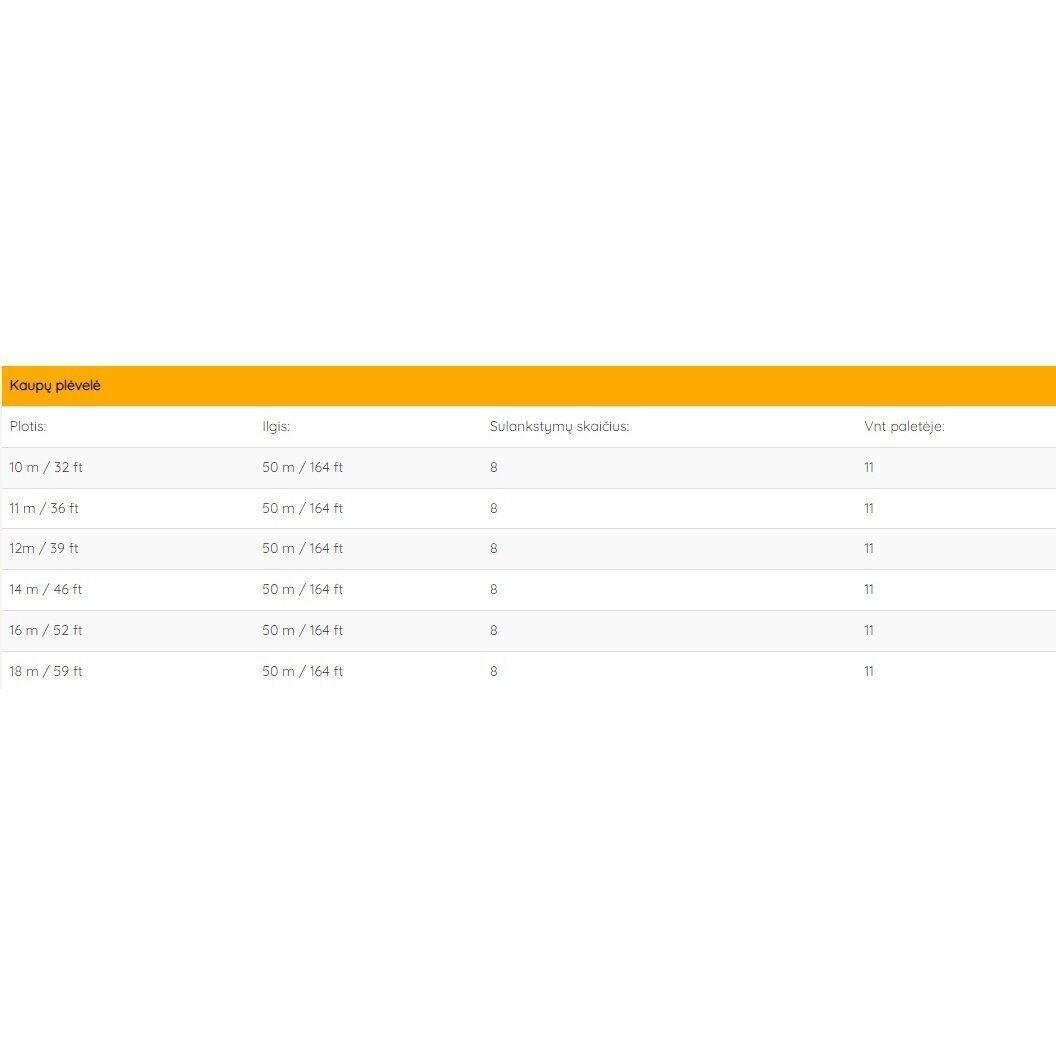Click units per pallet in the 10 m row
1056x1056 pixels.
tap(869, 467)
